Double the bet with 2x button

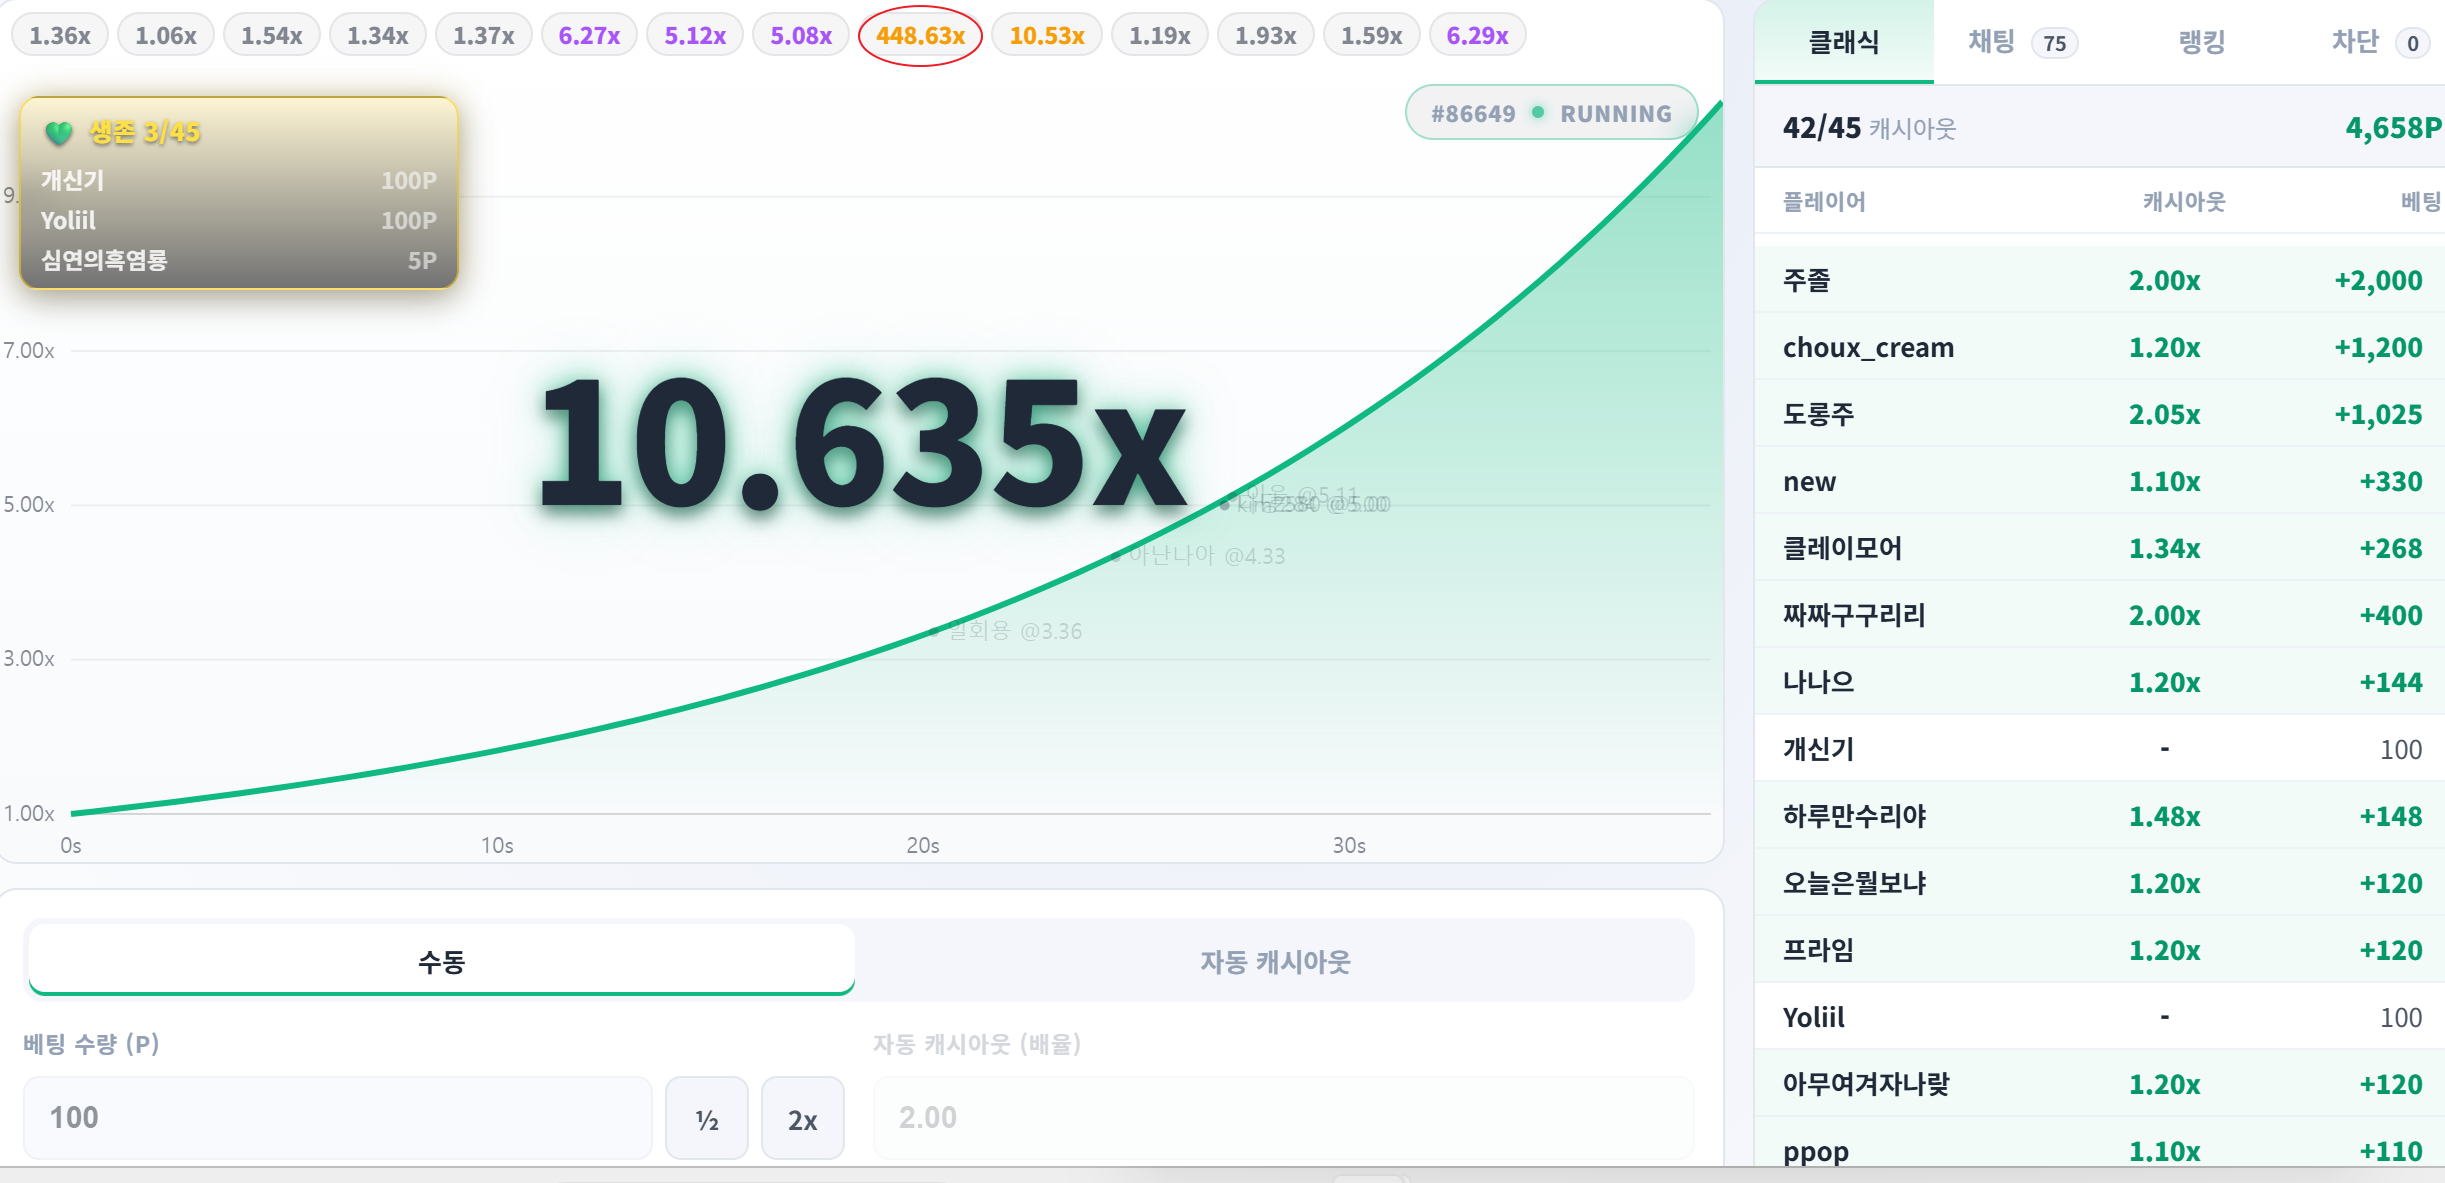click(803, 1119)
